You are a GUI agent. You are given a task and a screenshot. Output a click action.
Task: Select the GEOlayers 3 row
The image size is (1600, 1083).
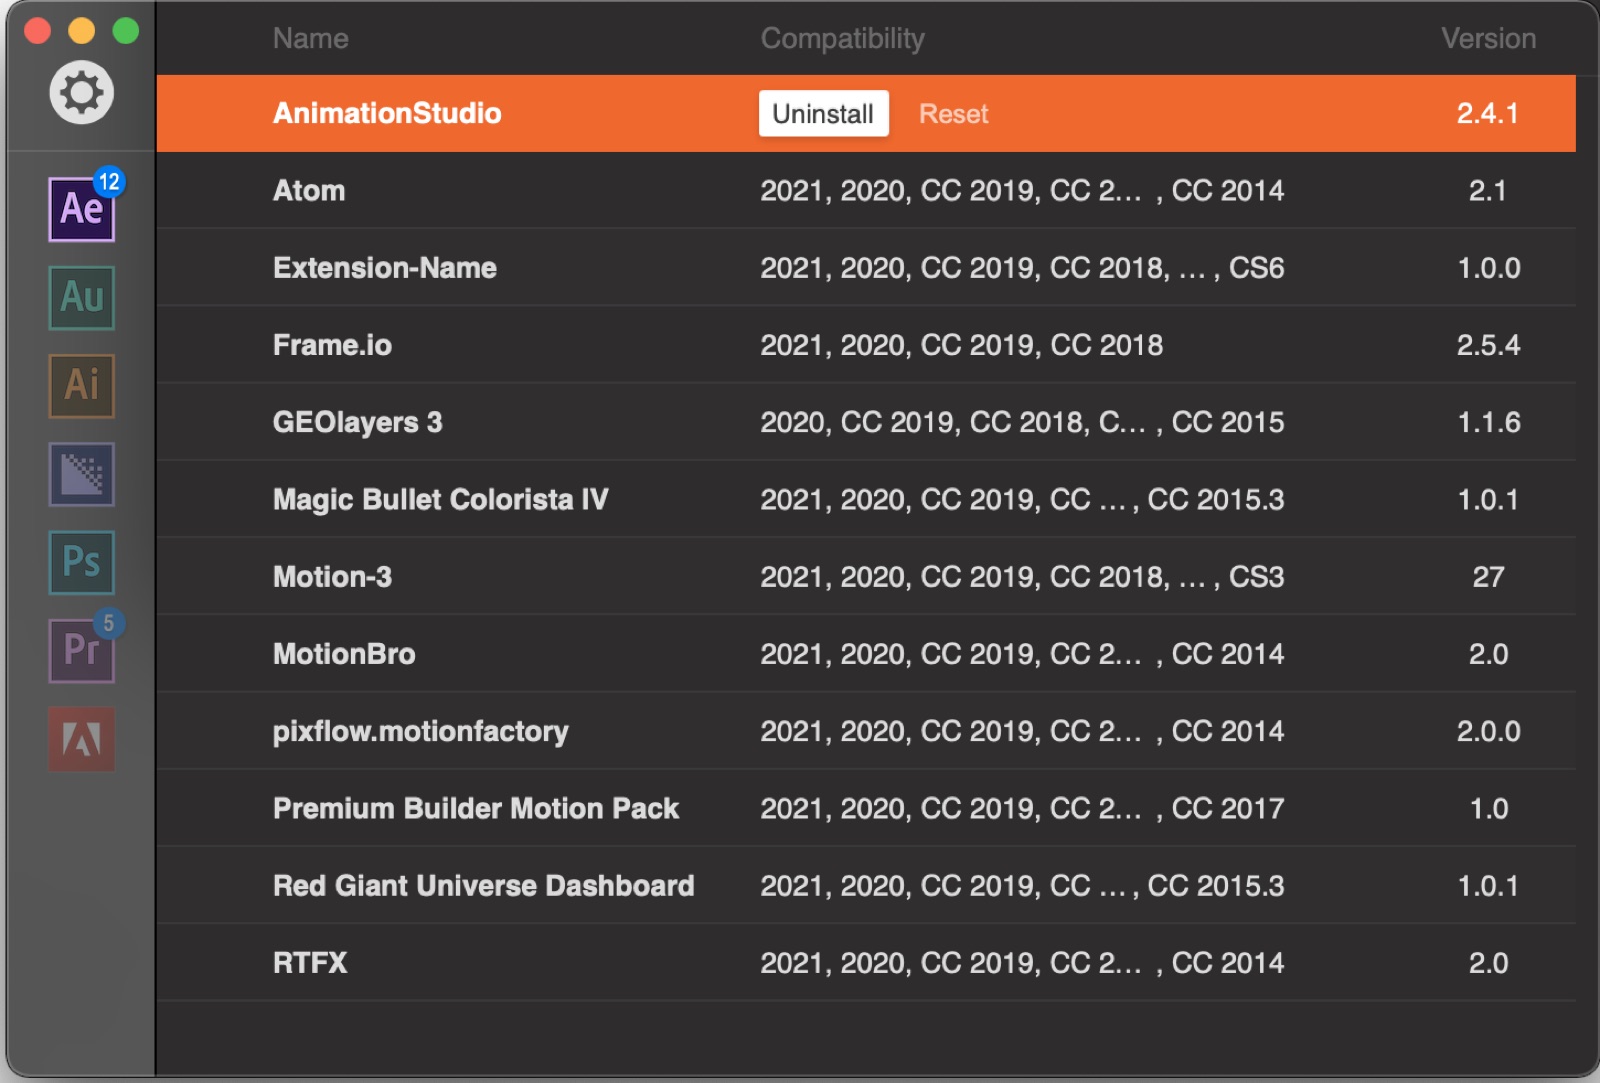pos(866,422)
